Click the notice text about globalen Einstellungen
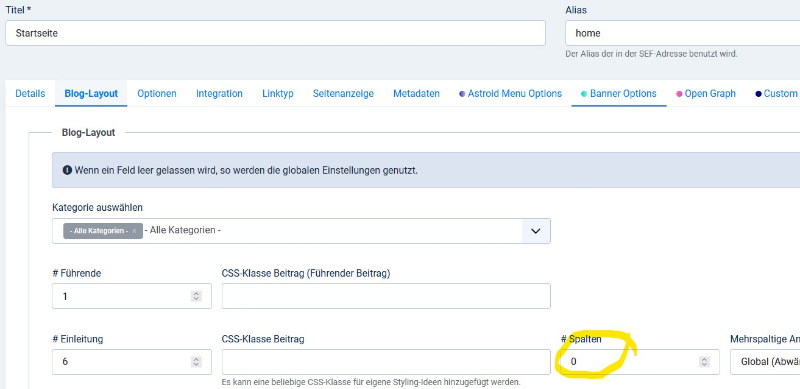Image resolution: width=800 pixels, height=389 pixels. click(246, 170)
